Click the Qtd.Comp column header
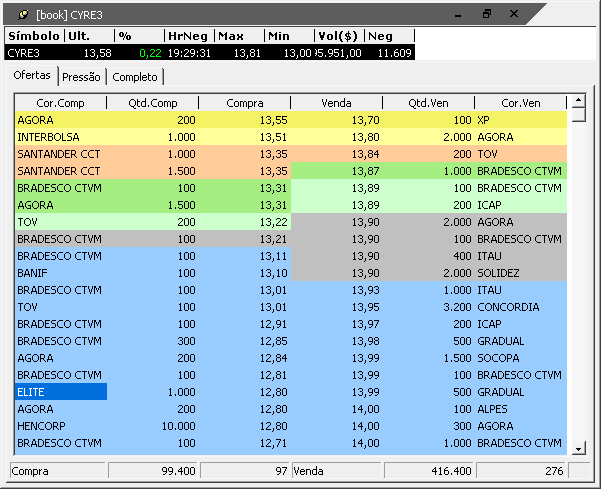601x489 pixels. (153, 103)
